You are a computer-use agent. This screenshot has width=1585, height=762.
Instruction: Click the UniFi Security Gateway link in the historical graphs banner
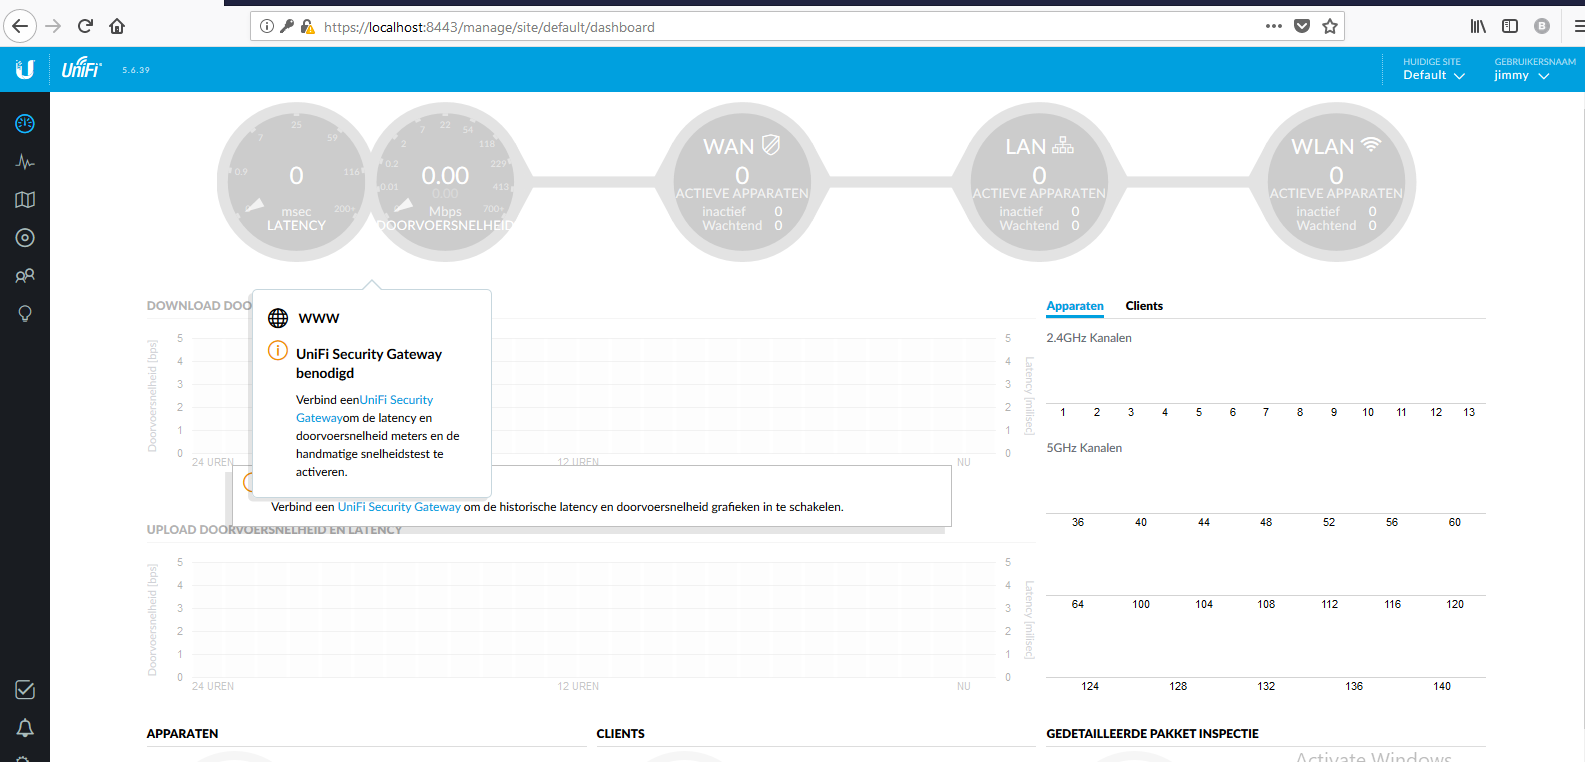(x=399, y=507)
